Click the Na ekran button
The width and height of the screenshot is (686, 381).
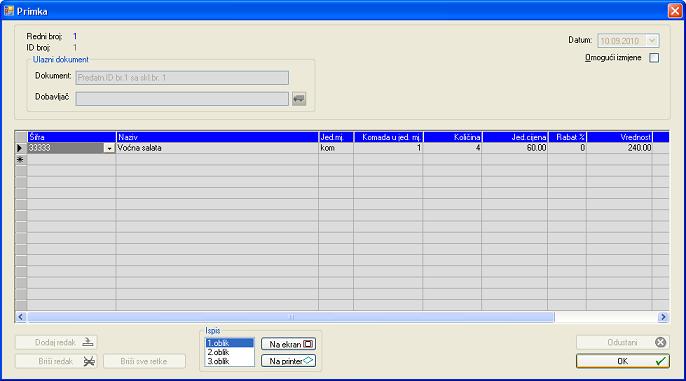click(x=289, y=344)
